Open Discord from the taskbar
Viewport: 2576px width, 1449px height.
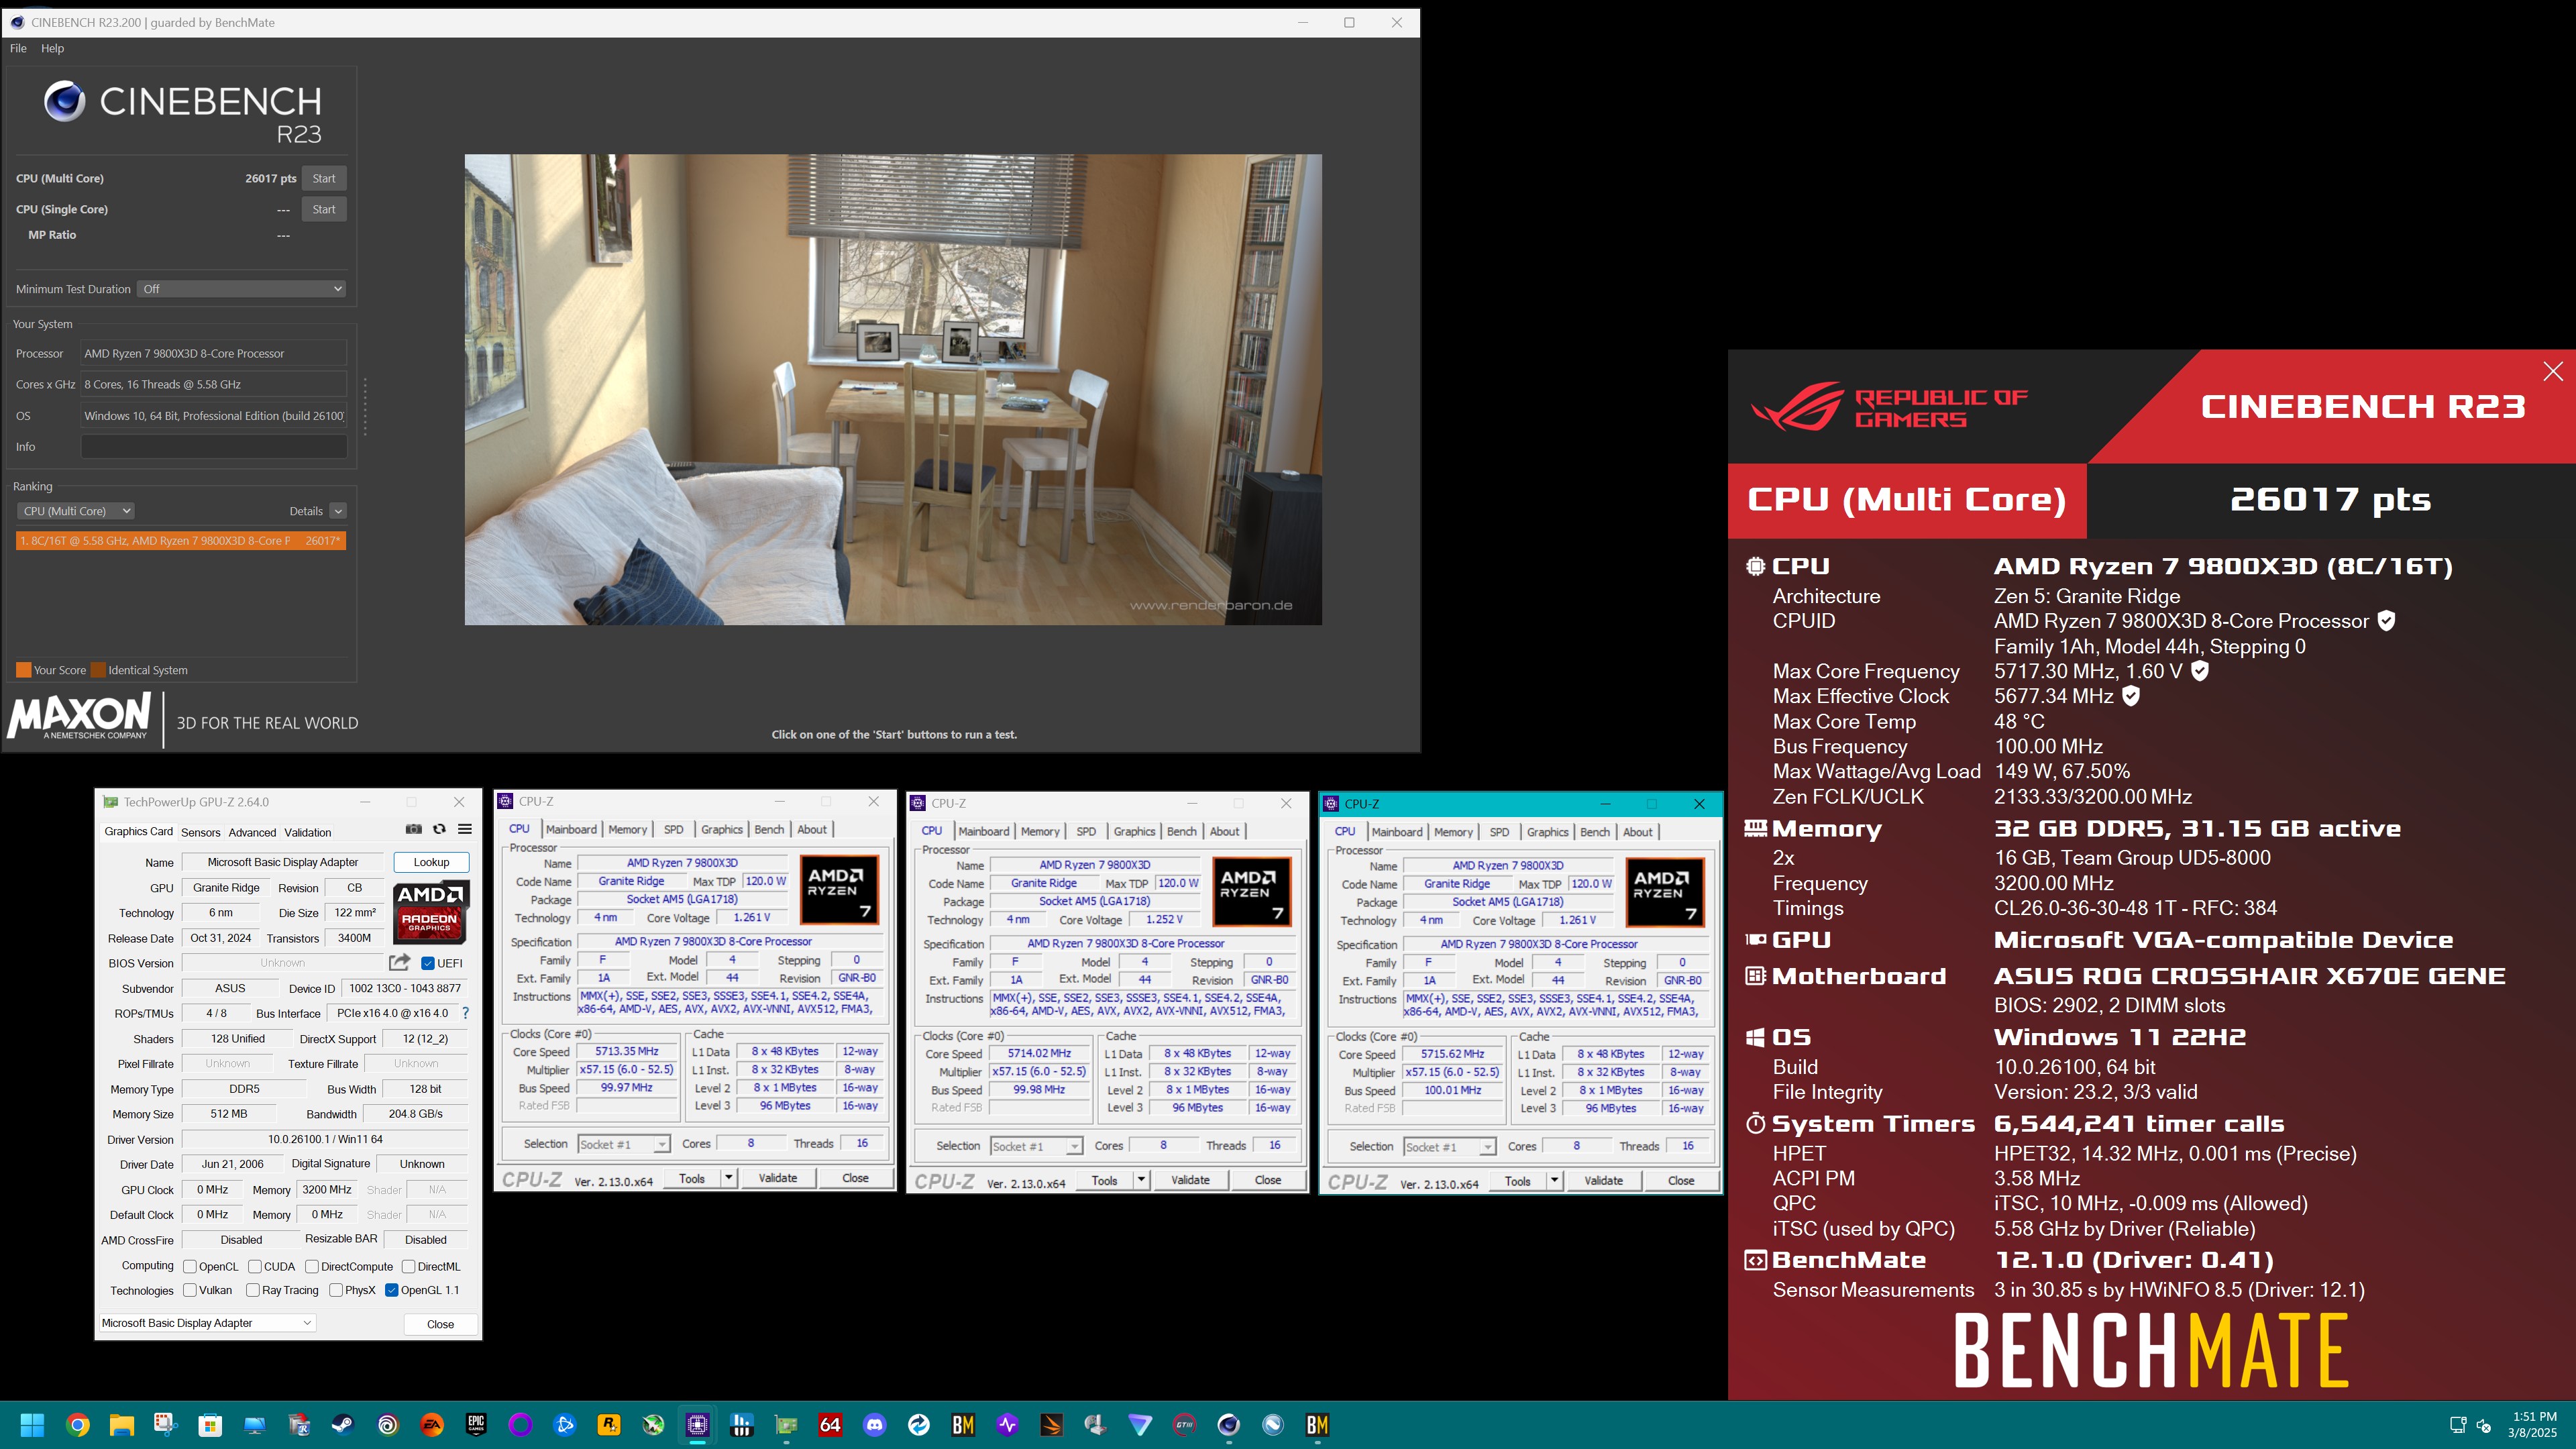click(875, 1424)
